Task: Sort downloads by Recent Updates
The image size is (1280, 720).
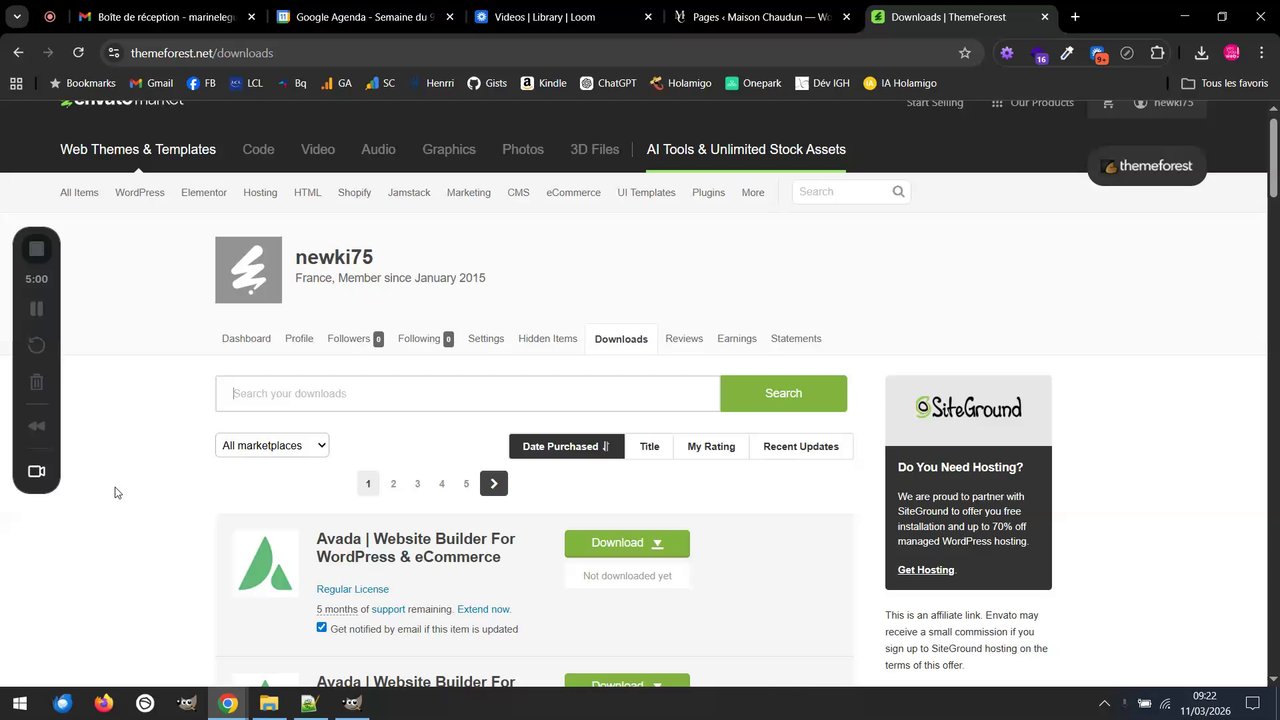Action: point(801,447)
